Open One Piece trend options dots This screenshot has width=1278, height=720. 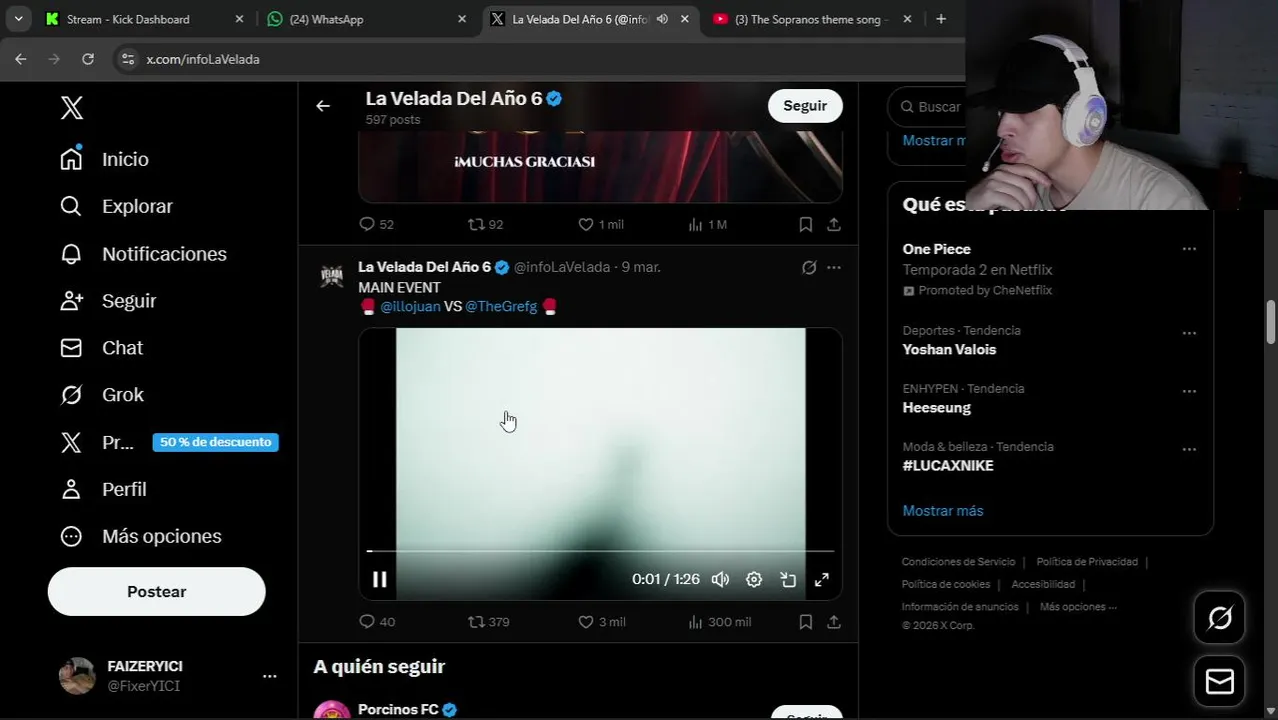pos(1189,249)
